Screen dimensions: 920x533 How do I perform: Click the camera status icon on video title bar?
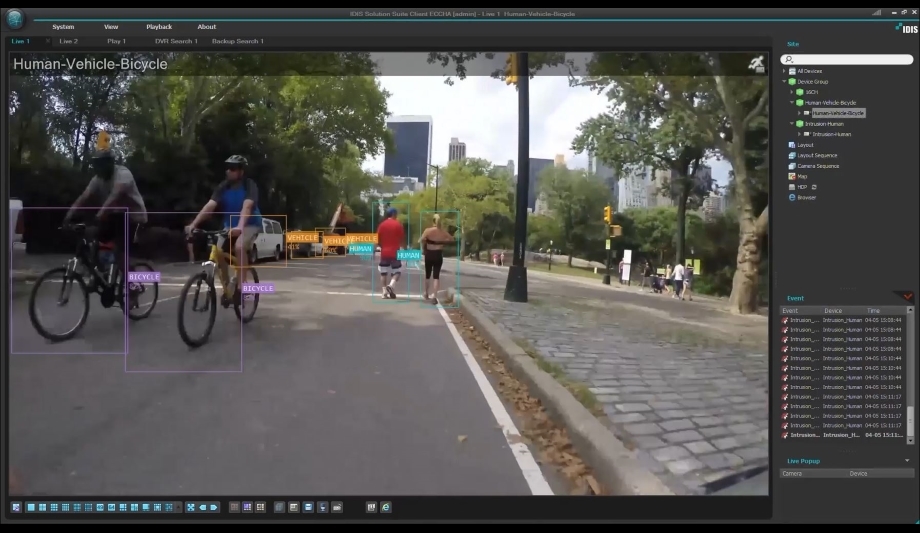click(756, 64)
